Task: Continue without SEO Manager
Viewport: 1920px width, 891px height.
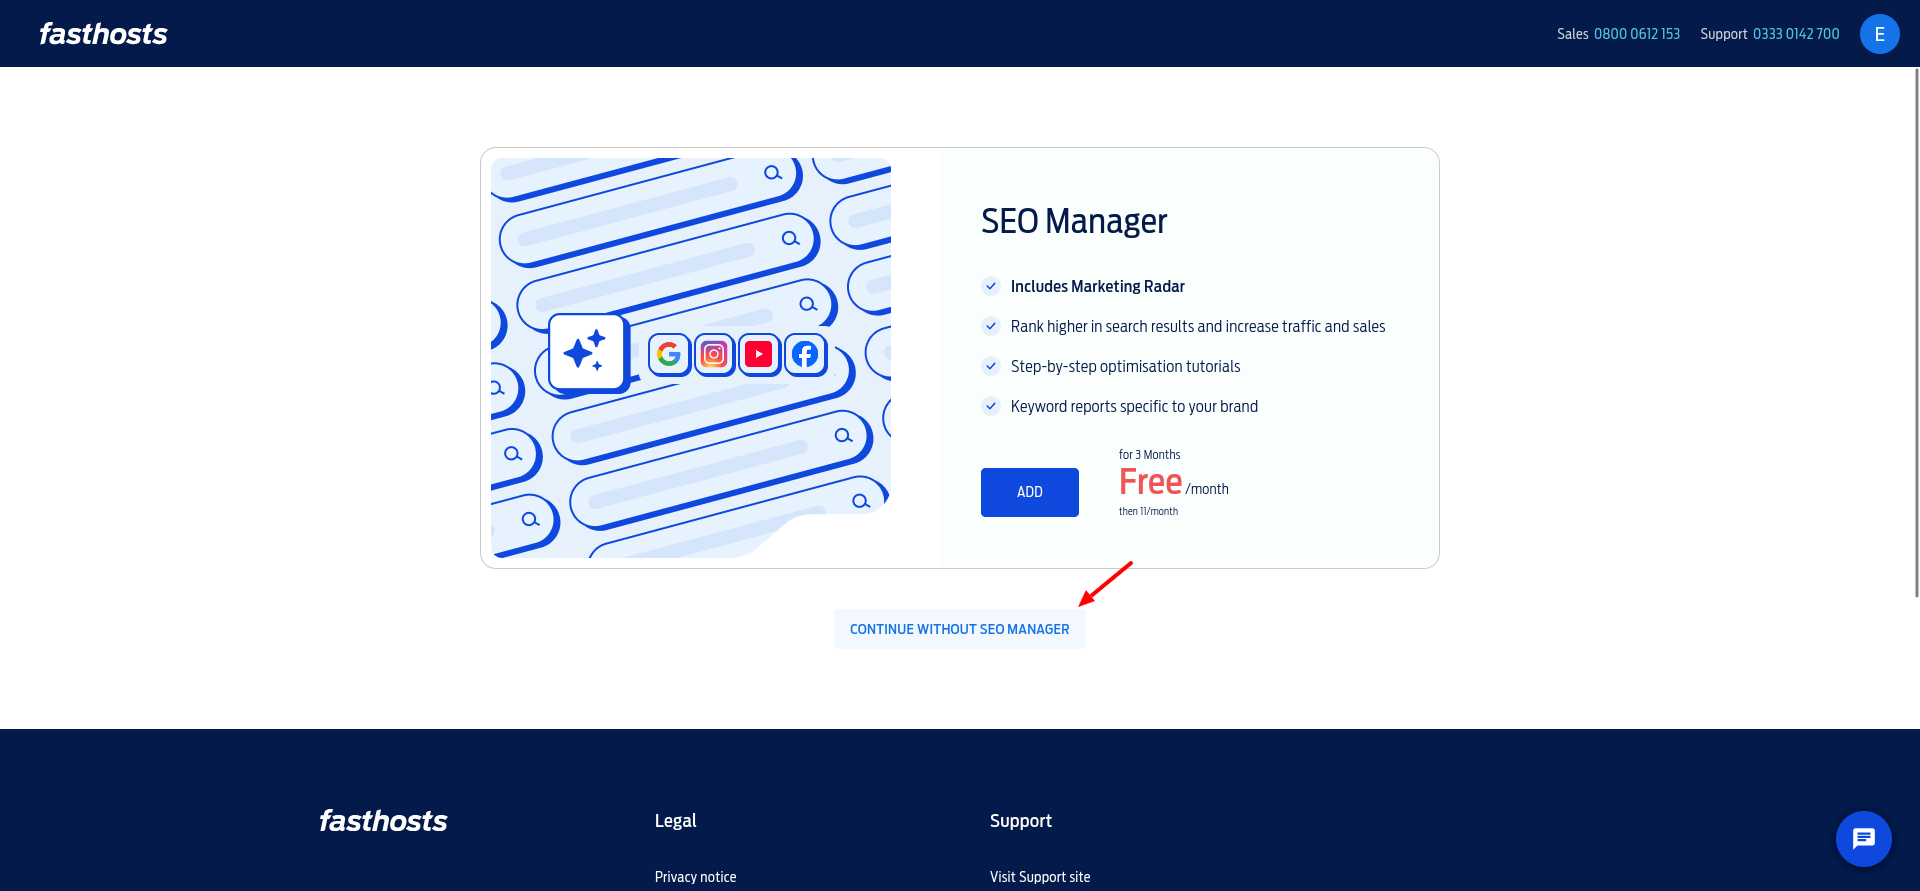Action: point(959,629)
